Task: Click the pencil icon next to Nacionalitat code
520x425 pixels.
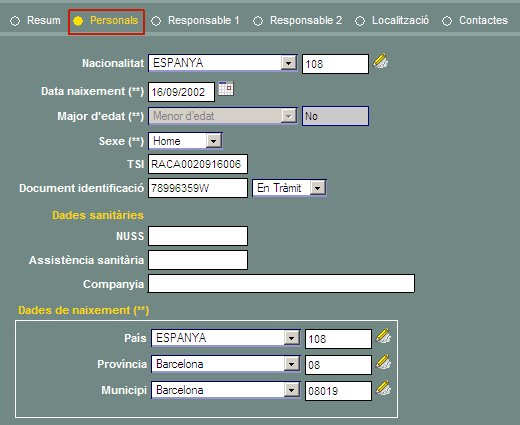Action: tap(380, 61)
